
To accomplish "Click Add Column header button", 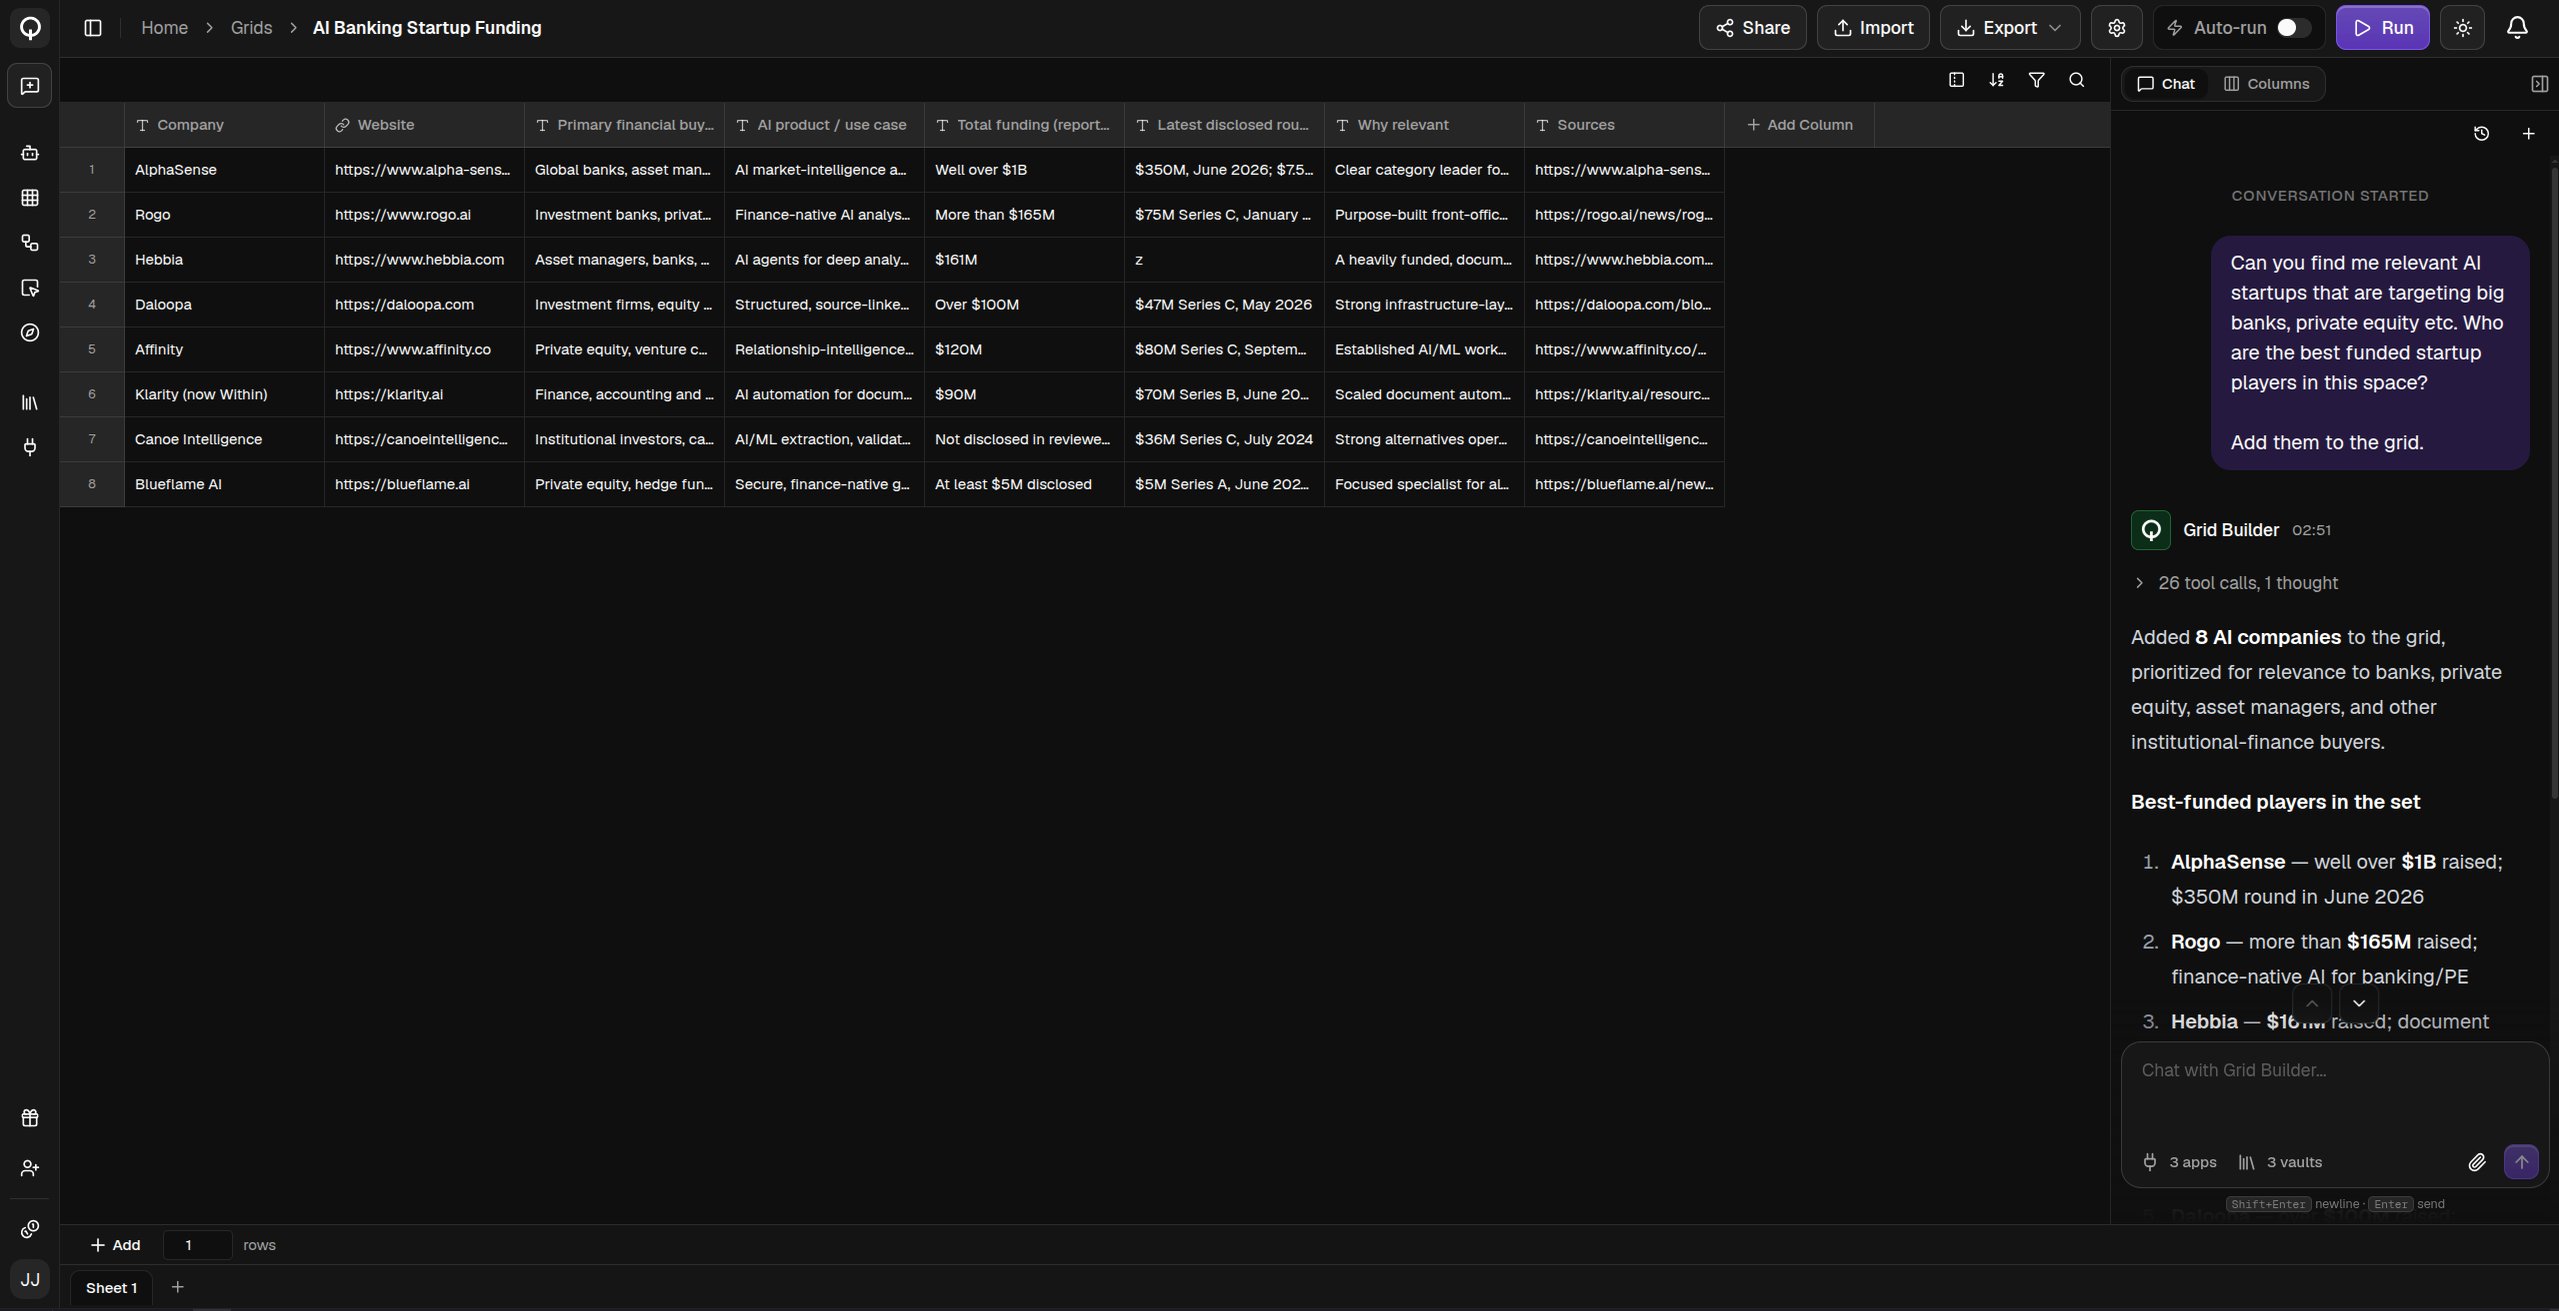I will (x=1799, y=125).
